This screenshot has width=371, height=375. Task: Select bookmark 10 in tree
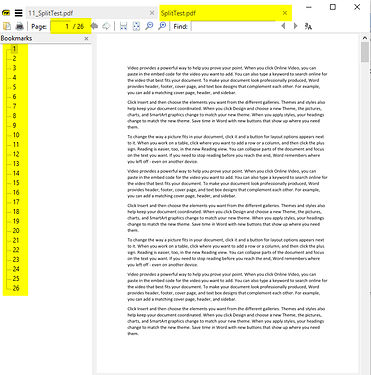(x=16, y=135)
